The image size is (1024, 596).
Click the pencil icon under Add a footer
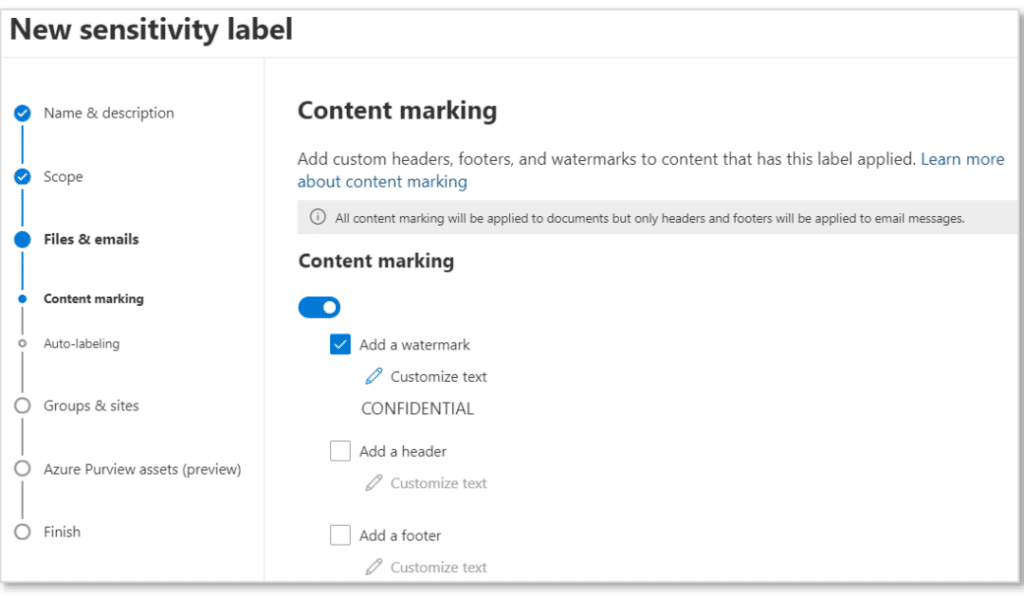[x=374, y=567]
